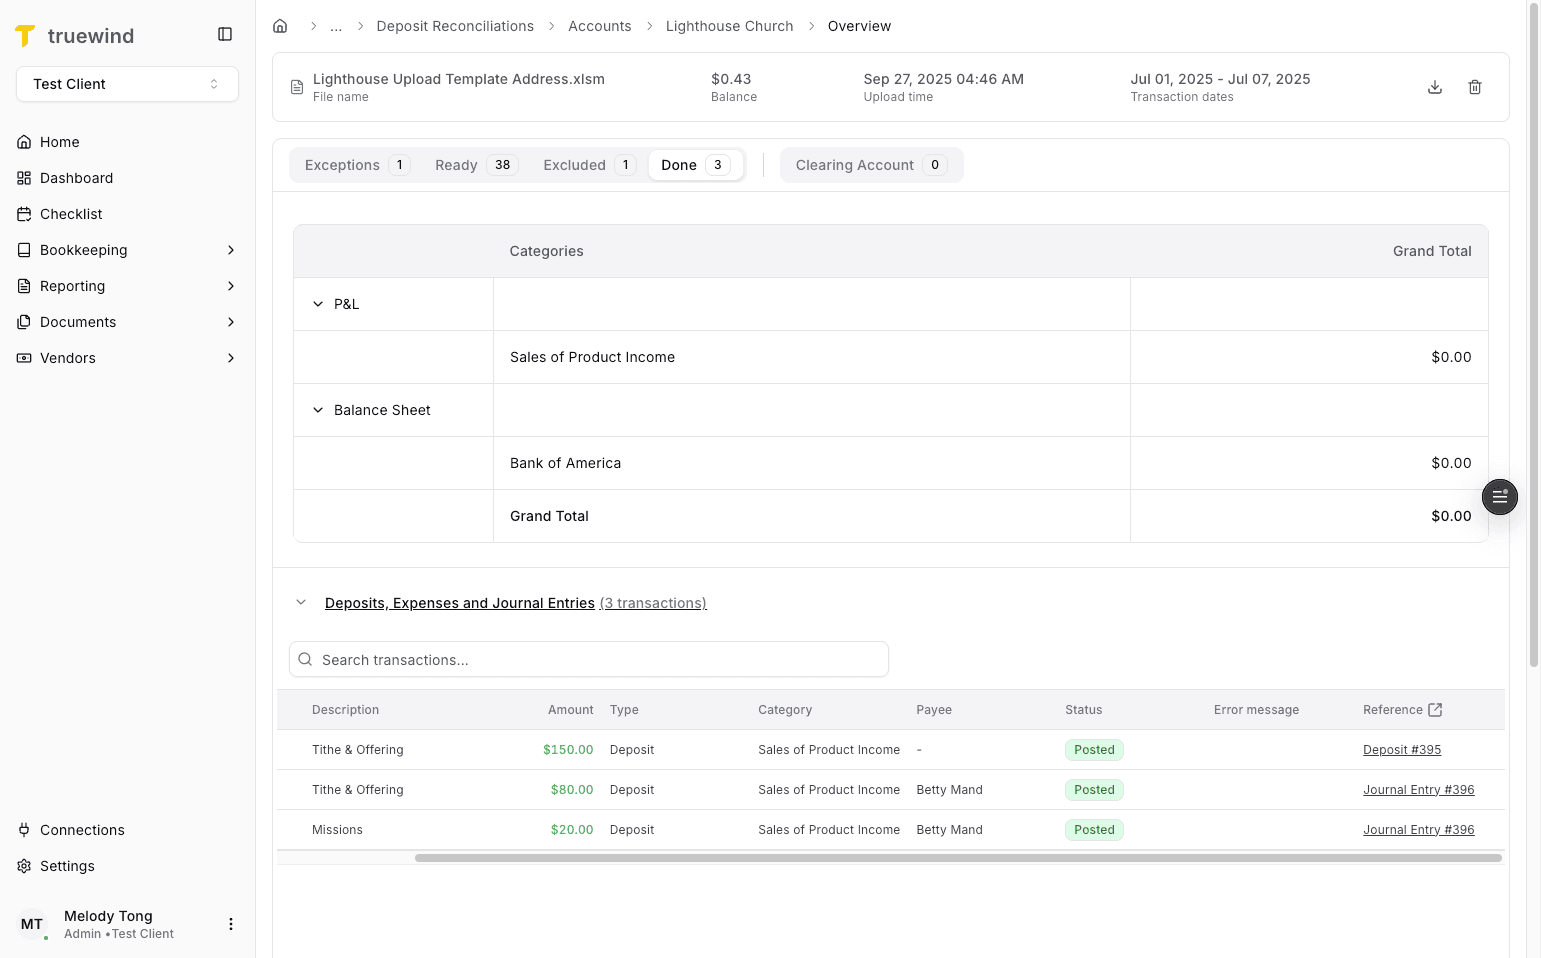Screen dimensions: 1541x958
Task: Select the Vendors icon
Action: click(x=22, y=357)
